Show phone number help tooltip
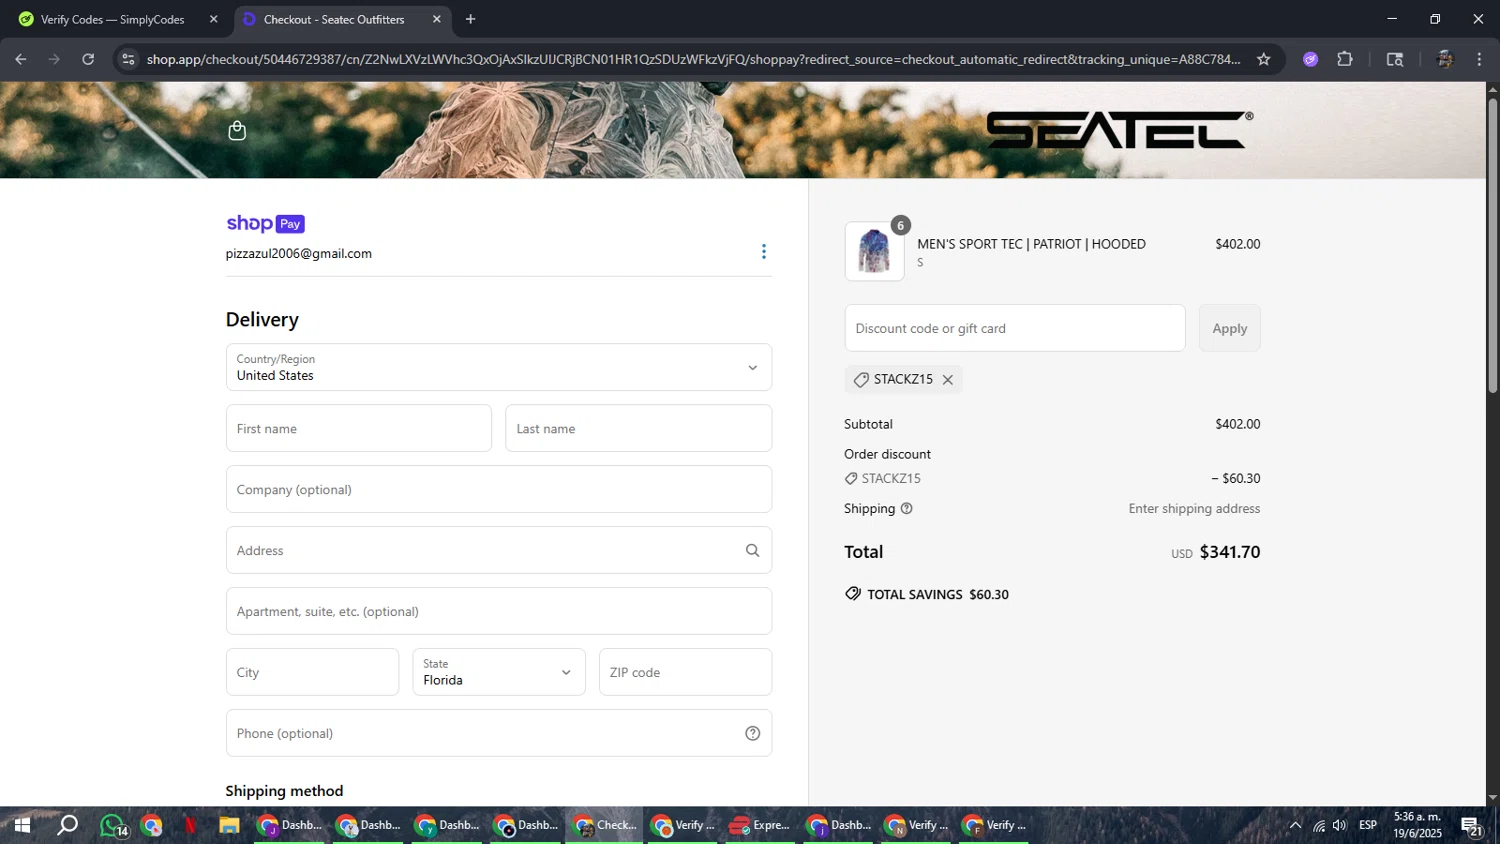Viewport: 1500px width, 844px height. (x=753, y=733)
